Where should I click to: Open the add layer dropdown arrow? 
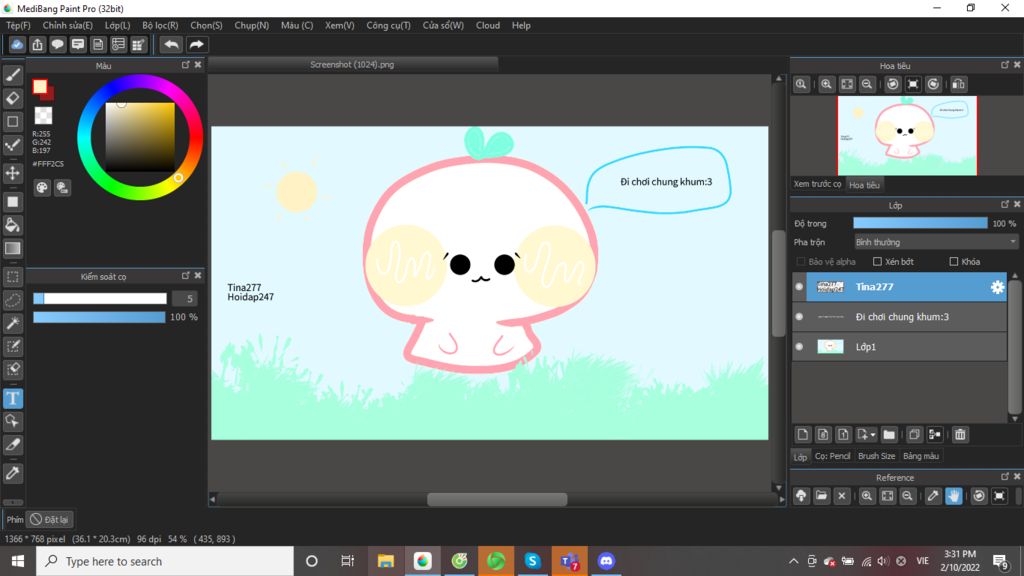(872, 434)
